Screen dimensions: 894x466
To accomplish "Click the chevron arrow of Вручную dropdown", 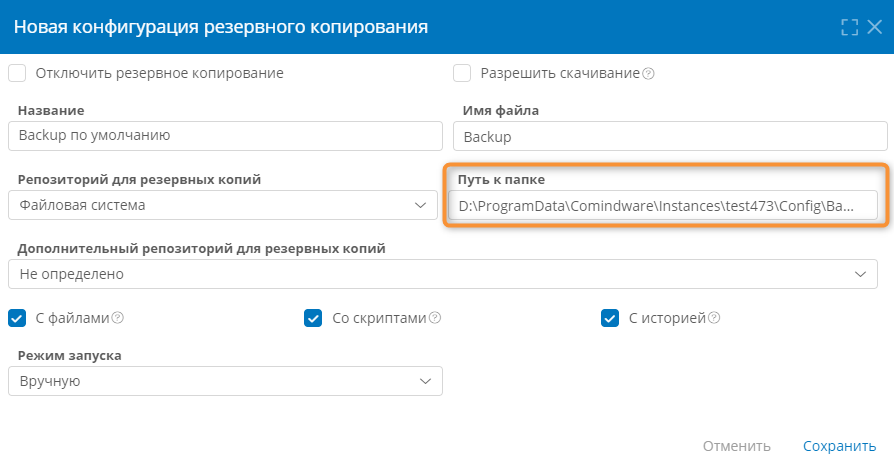I will click(x=425, y=381).
